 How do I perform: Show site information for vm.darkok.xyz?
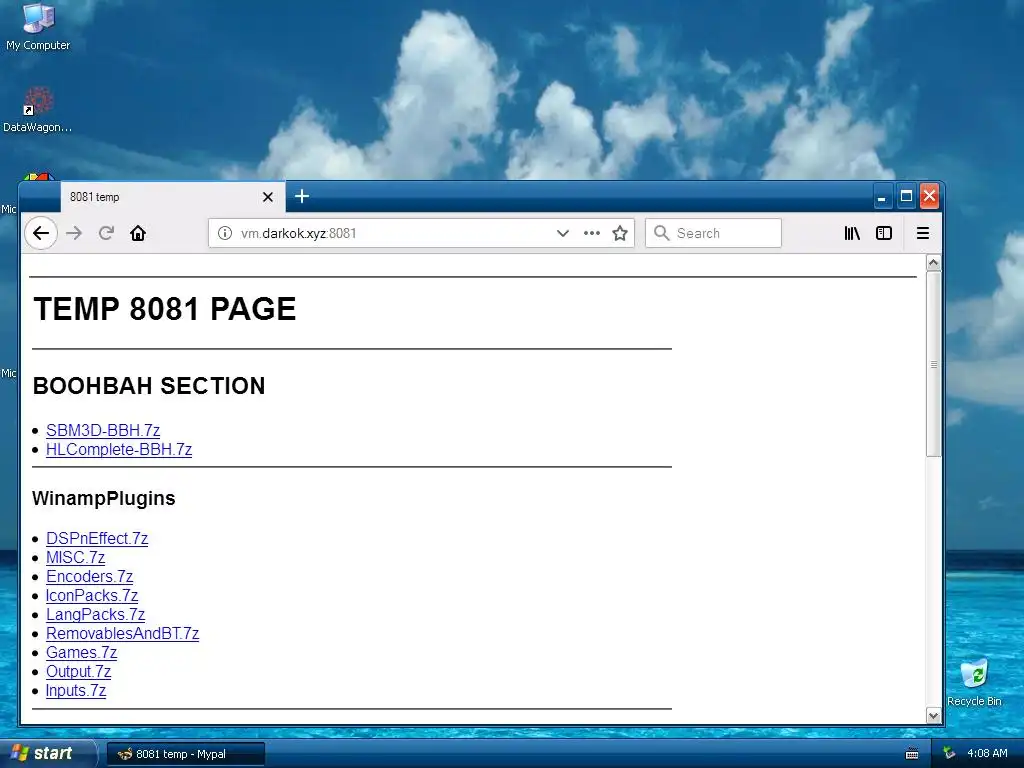(225, 233)
